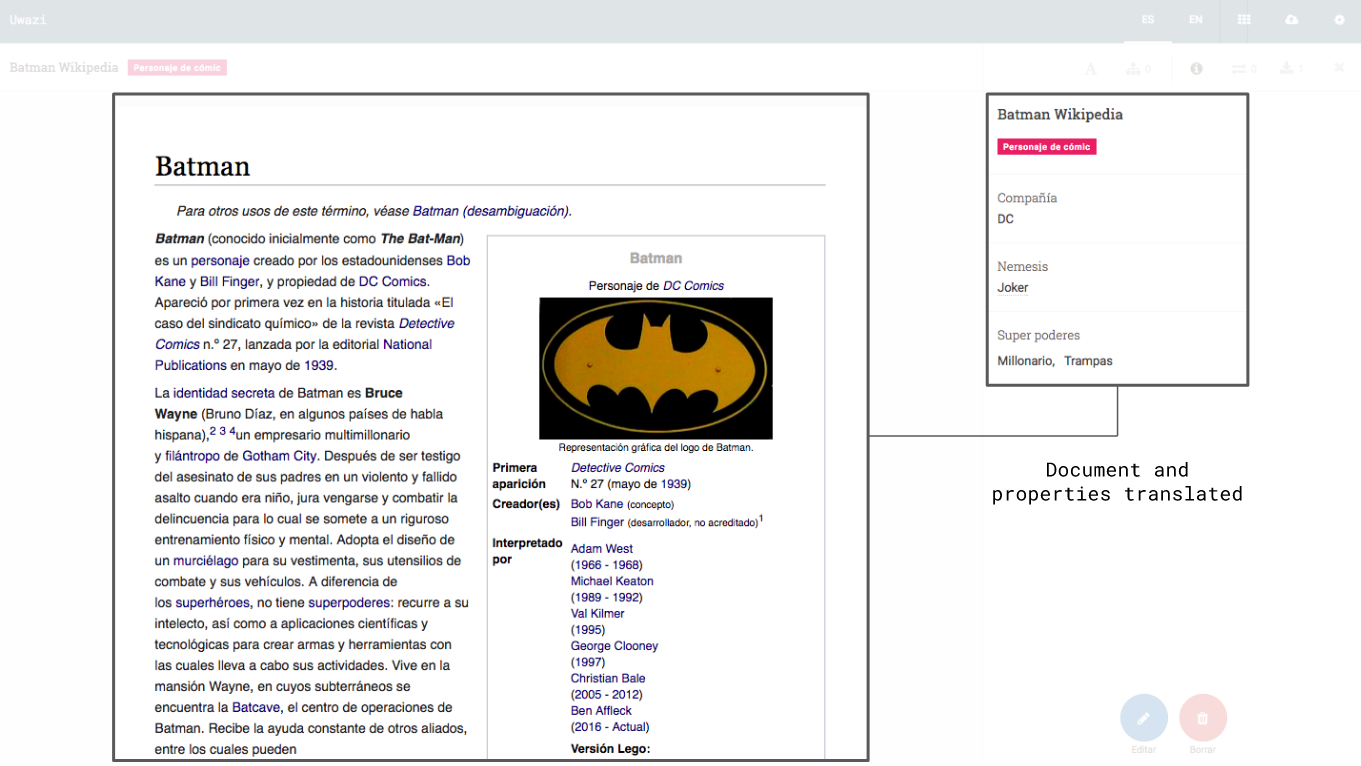
Task: Switch interface language to EN
Action: [x=1196, y=20]
